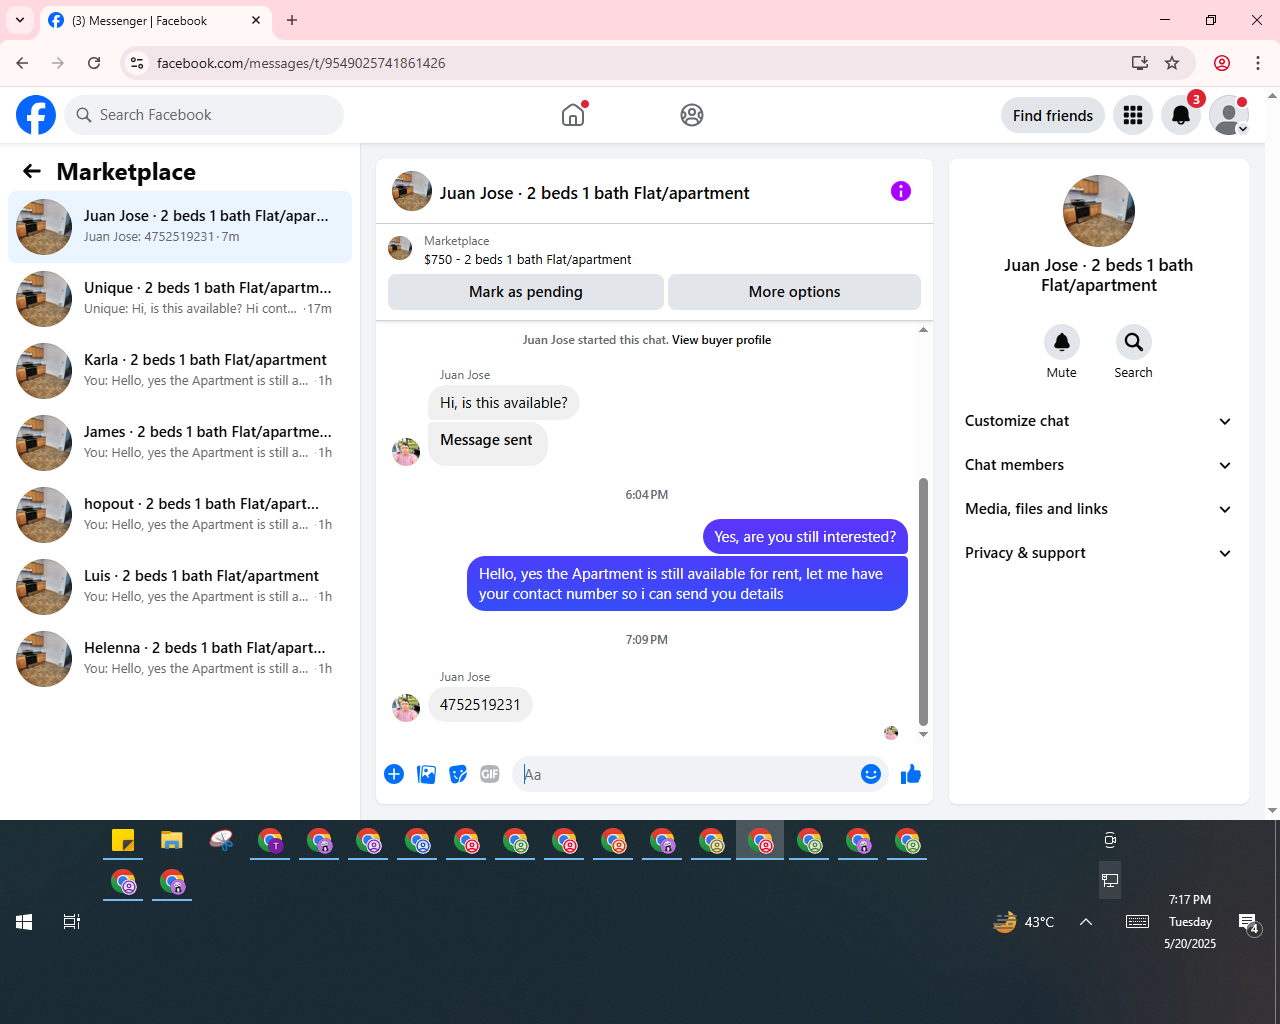View site information icon in address bar

(x=138, y=63)
